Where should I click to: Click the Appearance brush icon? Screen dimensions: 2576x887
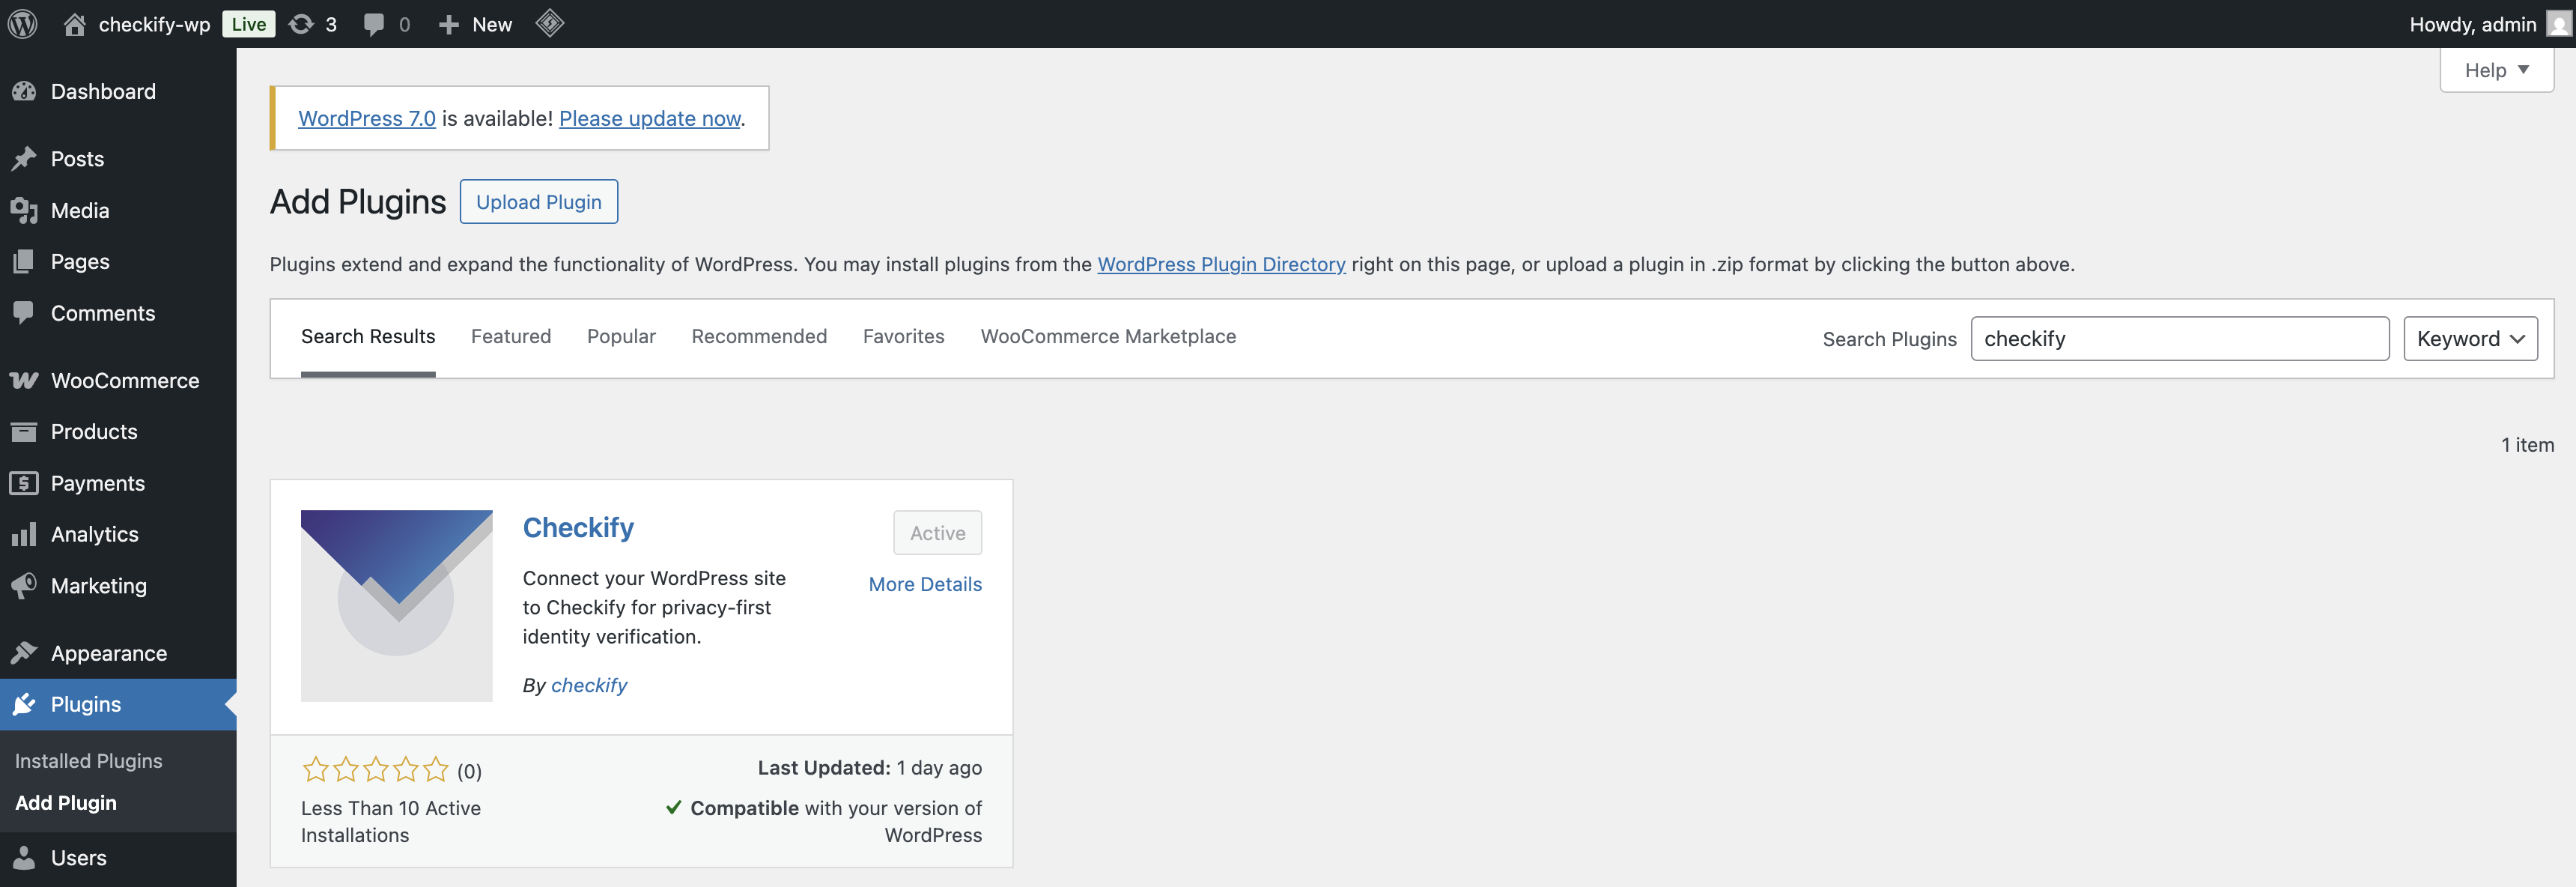pyautogui.click(x=24, y=653)
